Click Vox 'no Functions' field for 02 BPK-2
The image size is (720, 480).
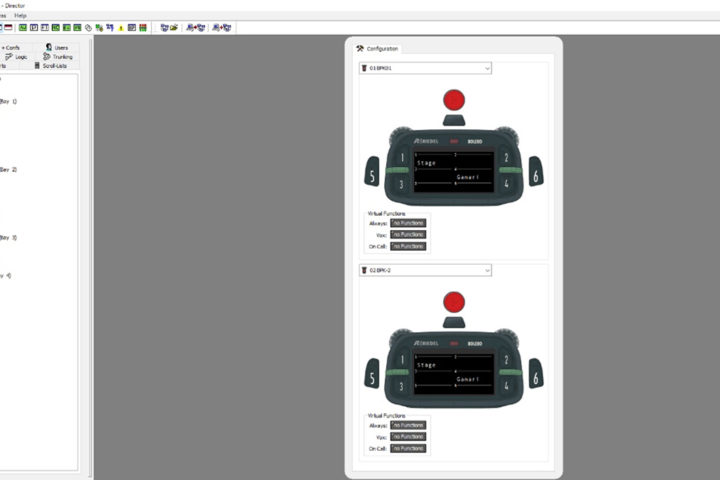[408, 436]
